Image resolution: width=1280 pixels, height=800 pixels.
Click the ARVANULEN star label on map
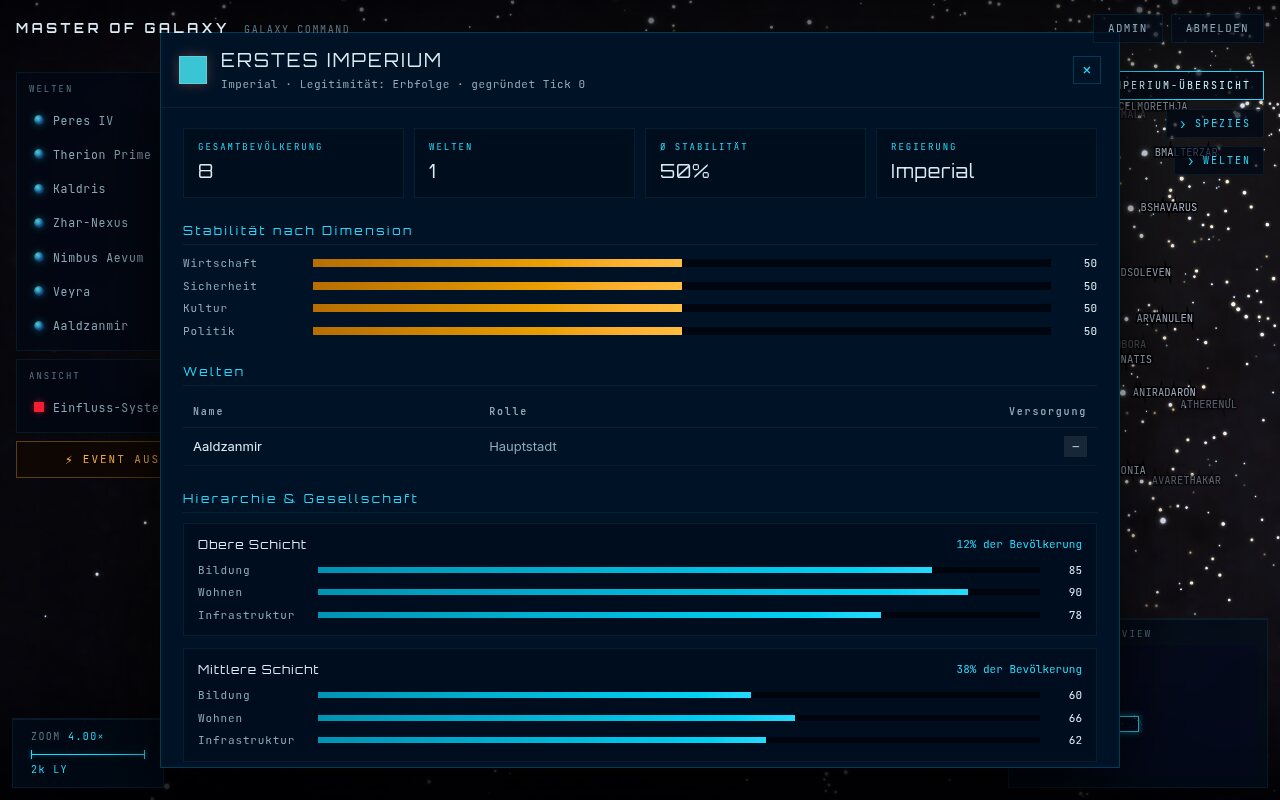[1164, 319]
